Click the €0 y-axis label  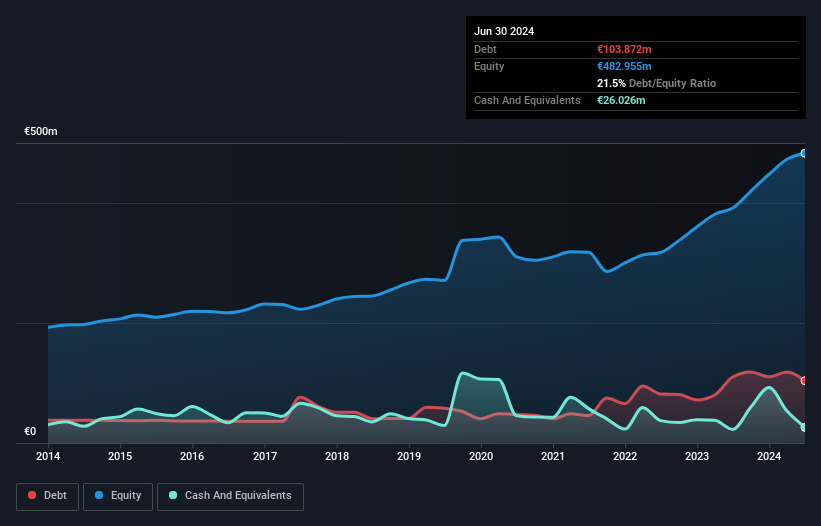(x=30, y=431)
